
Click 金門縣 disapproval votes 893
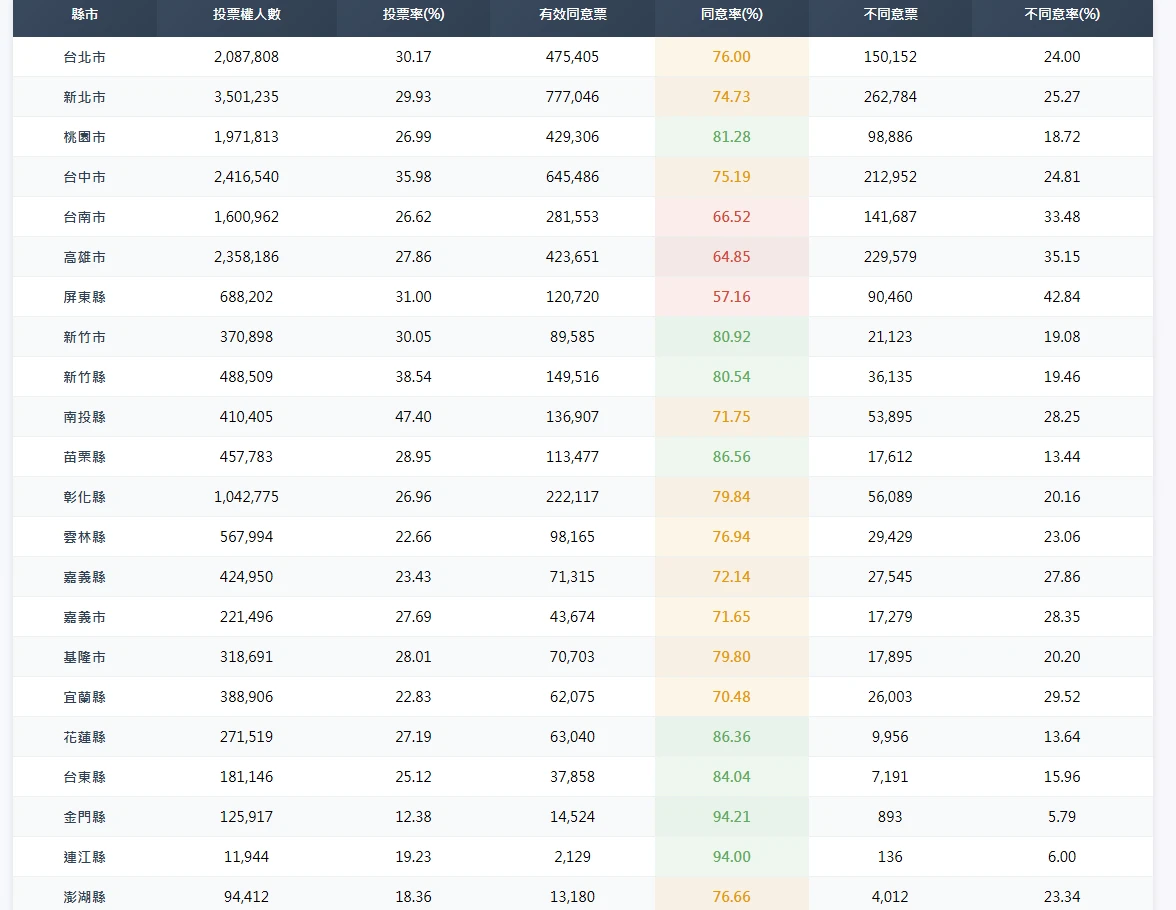[890, 817]
